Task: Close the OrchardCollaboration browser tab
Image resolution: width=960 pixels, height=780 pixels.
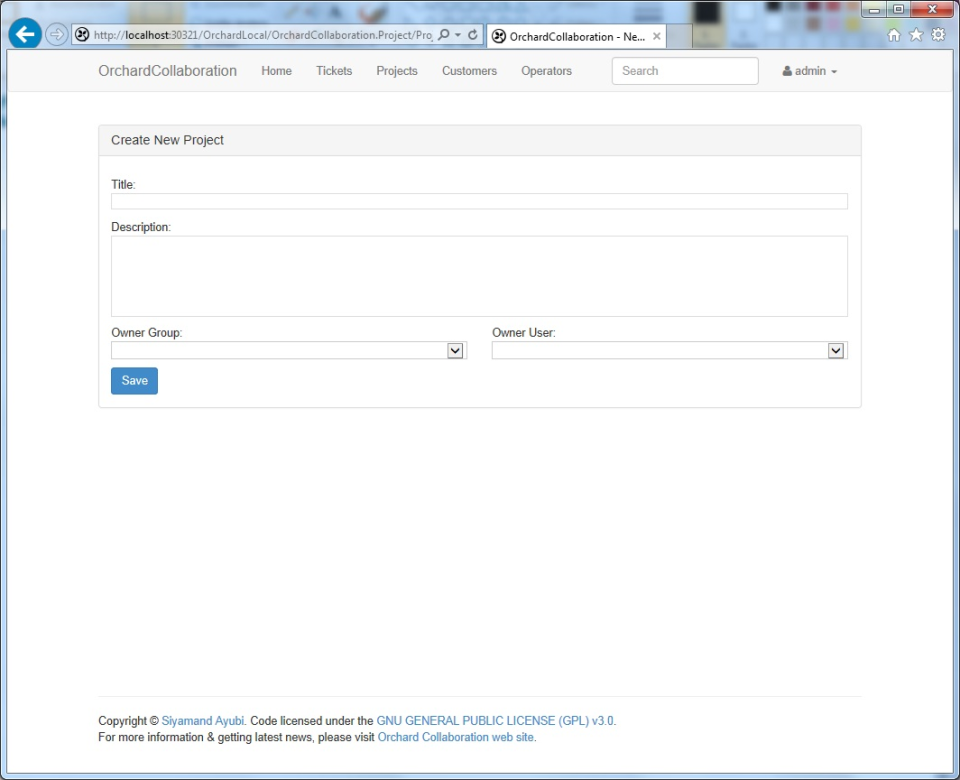Action: pos(656,36)
